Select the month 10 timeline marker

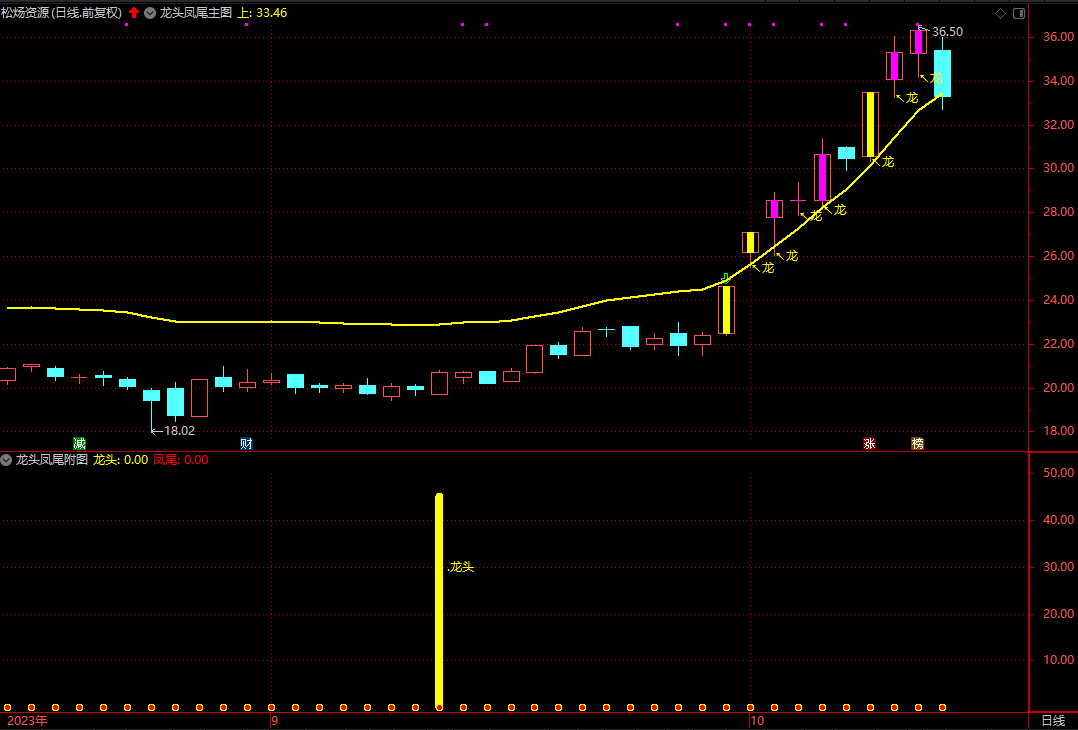(756, 720)
